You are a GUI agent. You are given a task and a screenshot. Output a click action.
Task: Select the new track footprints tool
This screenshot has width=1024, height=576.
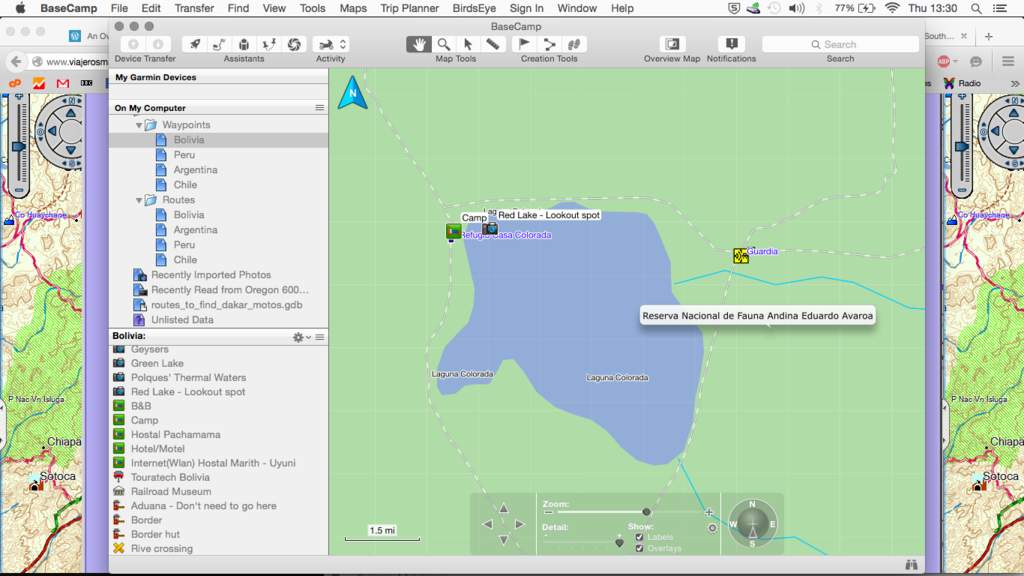point(574,44)
